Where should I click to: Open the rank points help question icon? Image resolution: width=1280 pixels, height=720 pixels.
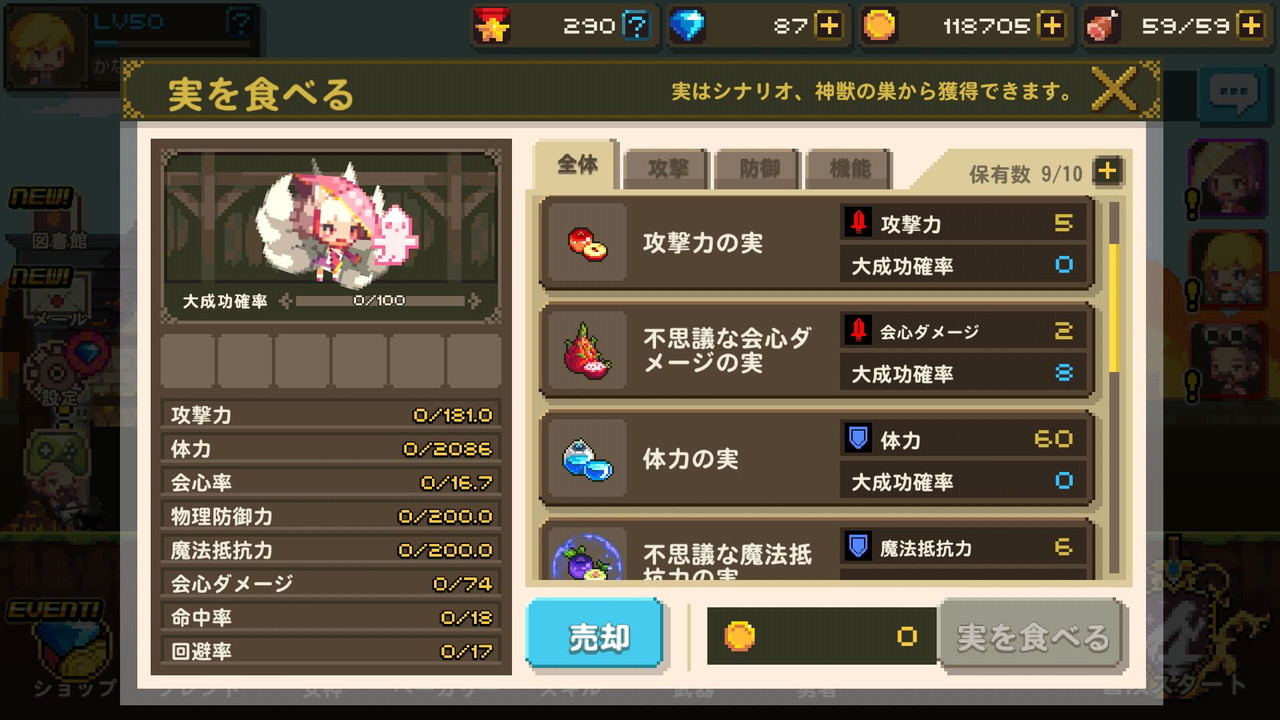(x=636, y=26)
